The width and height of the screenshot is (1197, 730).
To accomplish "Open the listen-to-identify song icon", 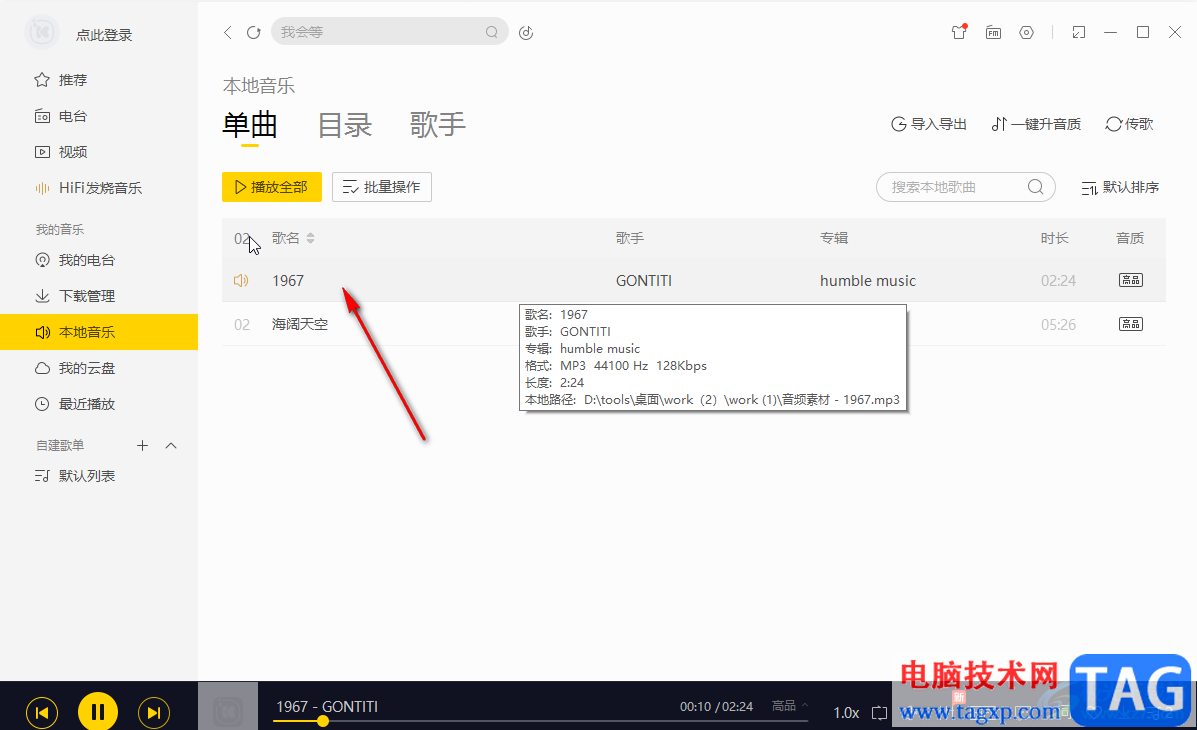I will pos(526,32).
